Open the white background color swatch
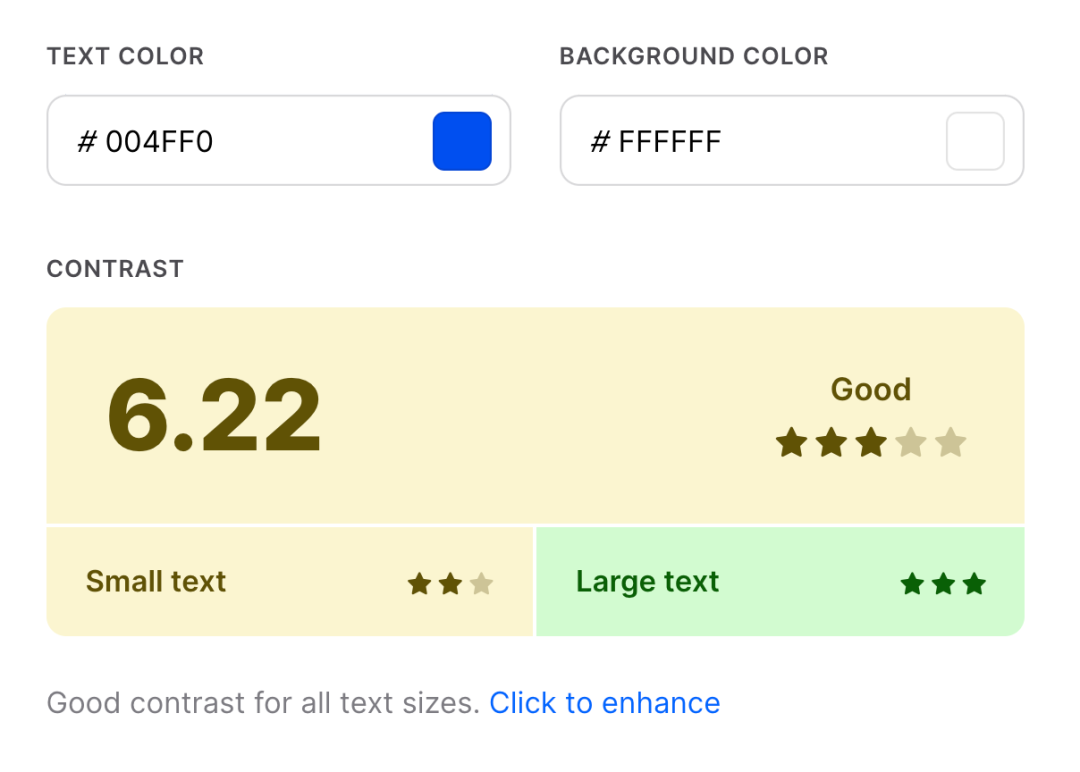Screen dimensions: 1080x772 (975, 141)
